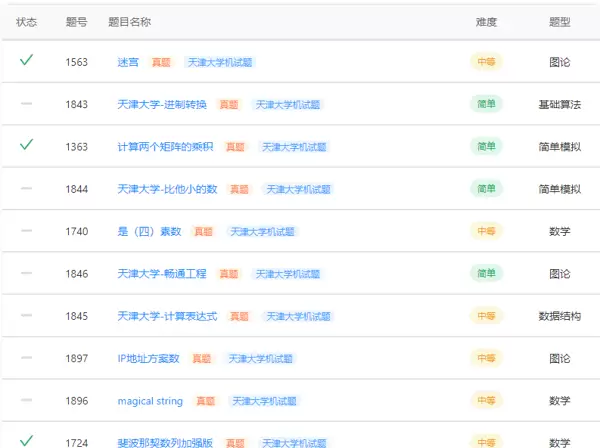The width and height of the screenshot is (600, 448).
Task: Click the 难度 column header
Action: coord(486,22)
